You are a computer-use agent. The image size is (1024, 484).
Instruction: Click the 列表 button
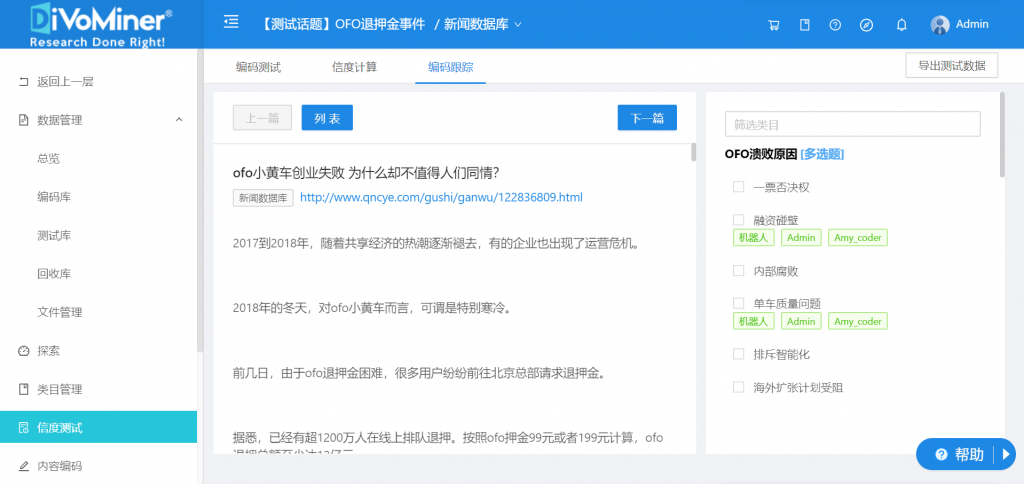click(327, 118)
